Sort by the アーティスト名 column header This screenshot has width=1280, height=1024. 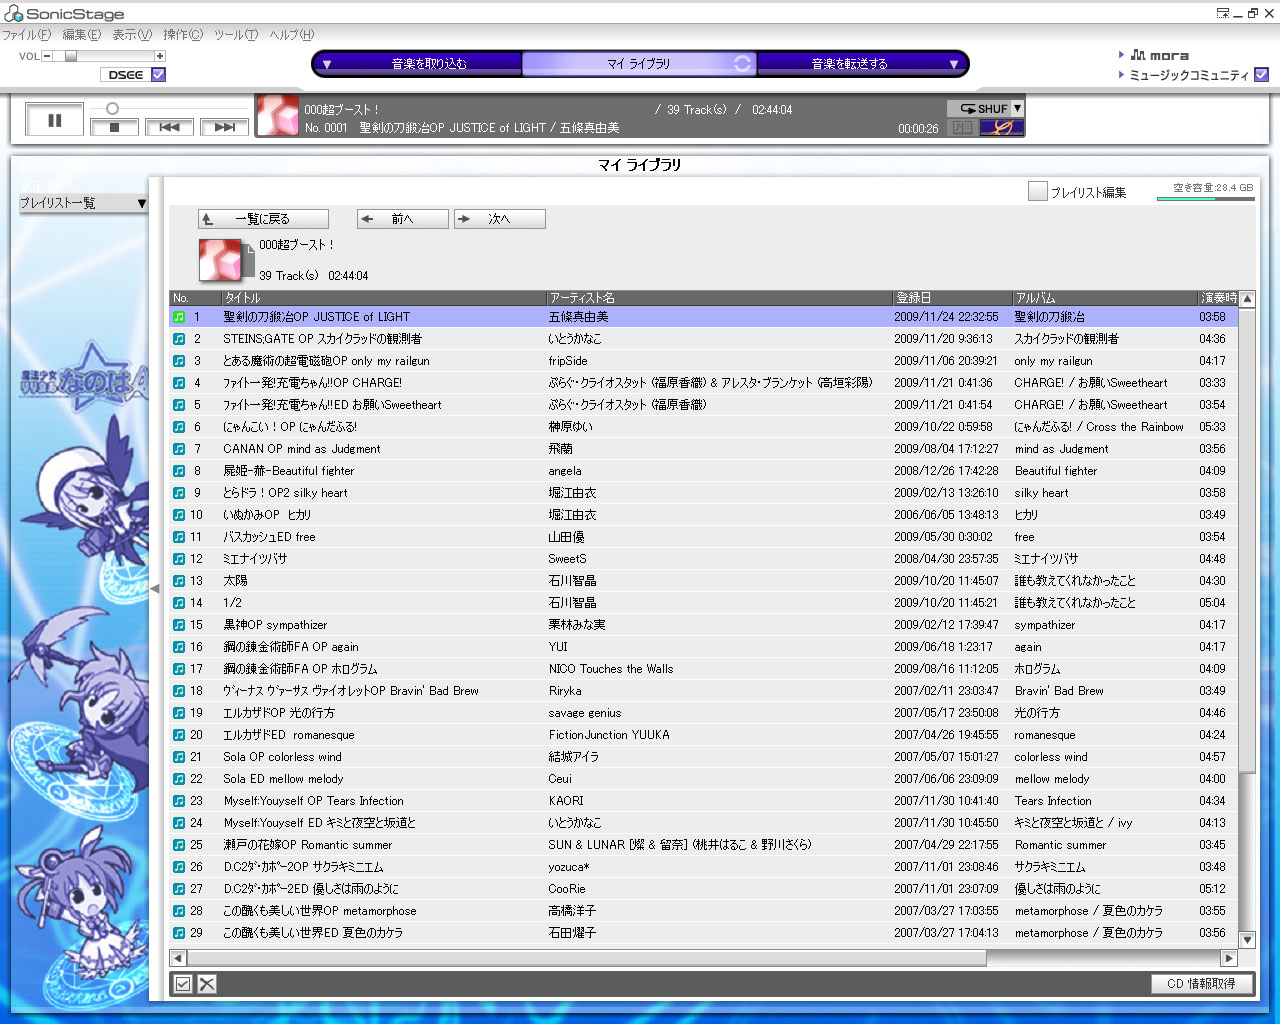click(719, 298)
